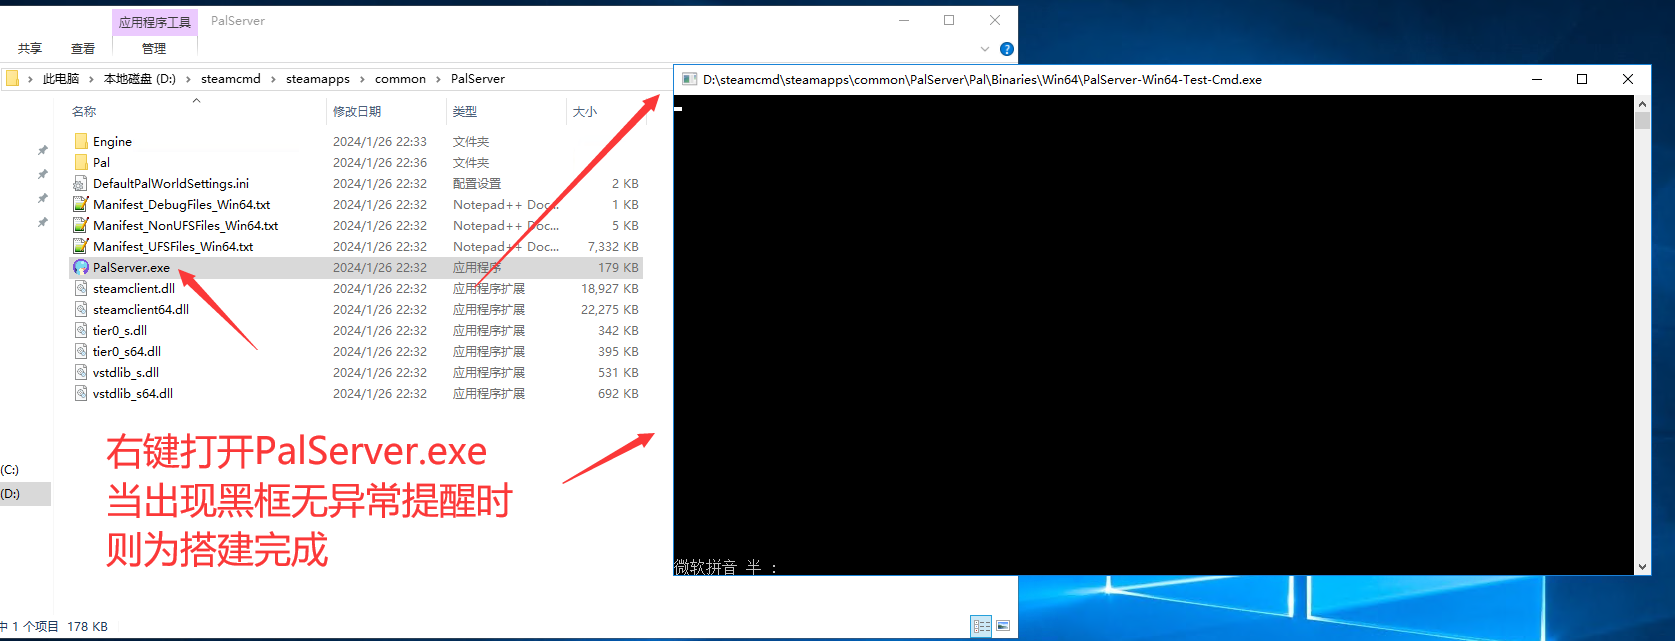Open the 查看 ribbon tab
The width and height of the screenshot is (1675, 641).
coord(83,48)
